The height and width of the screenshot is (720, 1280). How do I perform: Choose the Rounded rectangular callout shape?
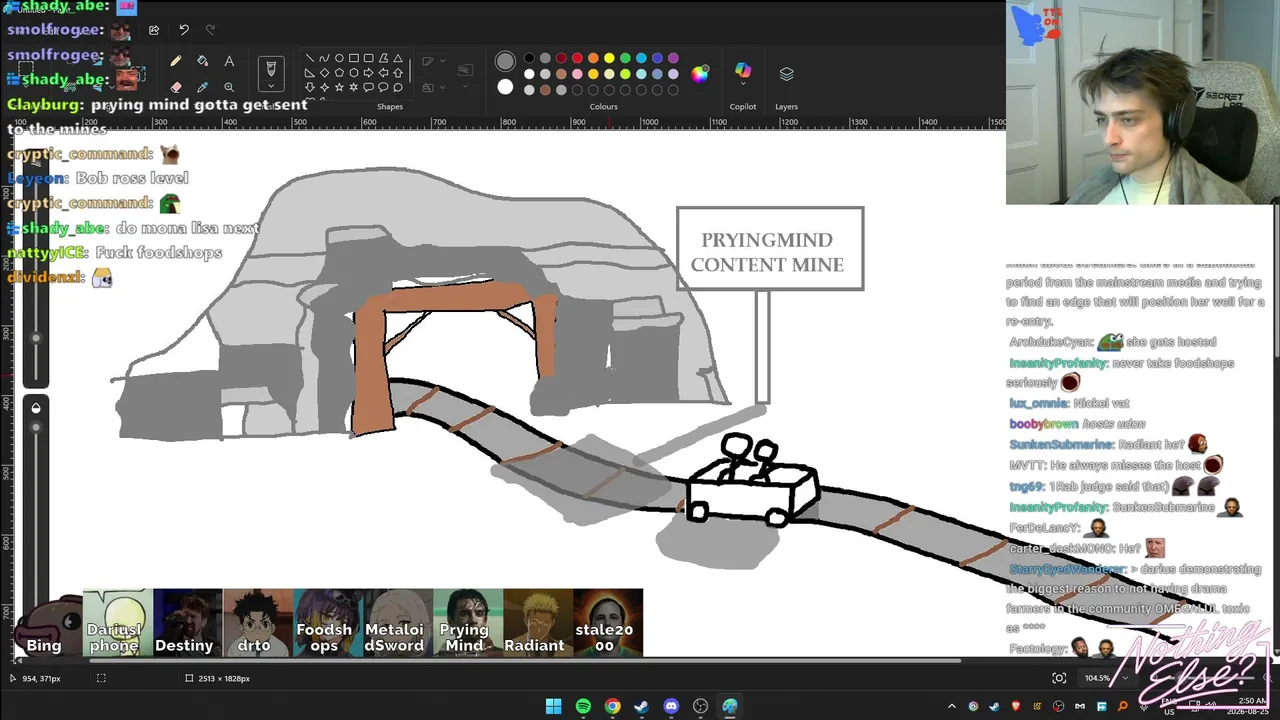click(368, 88)
